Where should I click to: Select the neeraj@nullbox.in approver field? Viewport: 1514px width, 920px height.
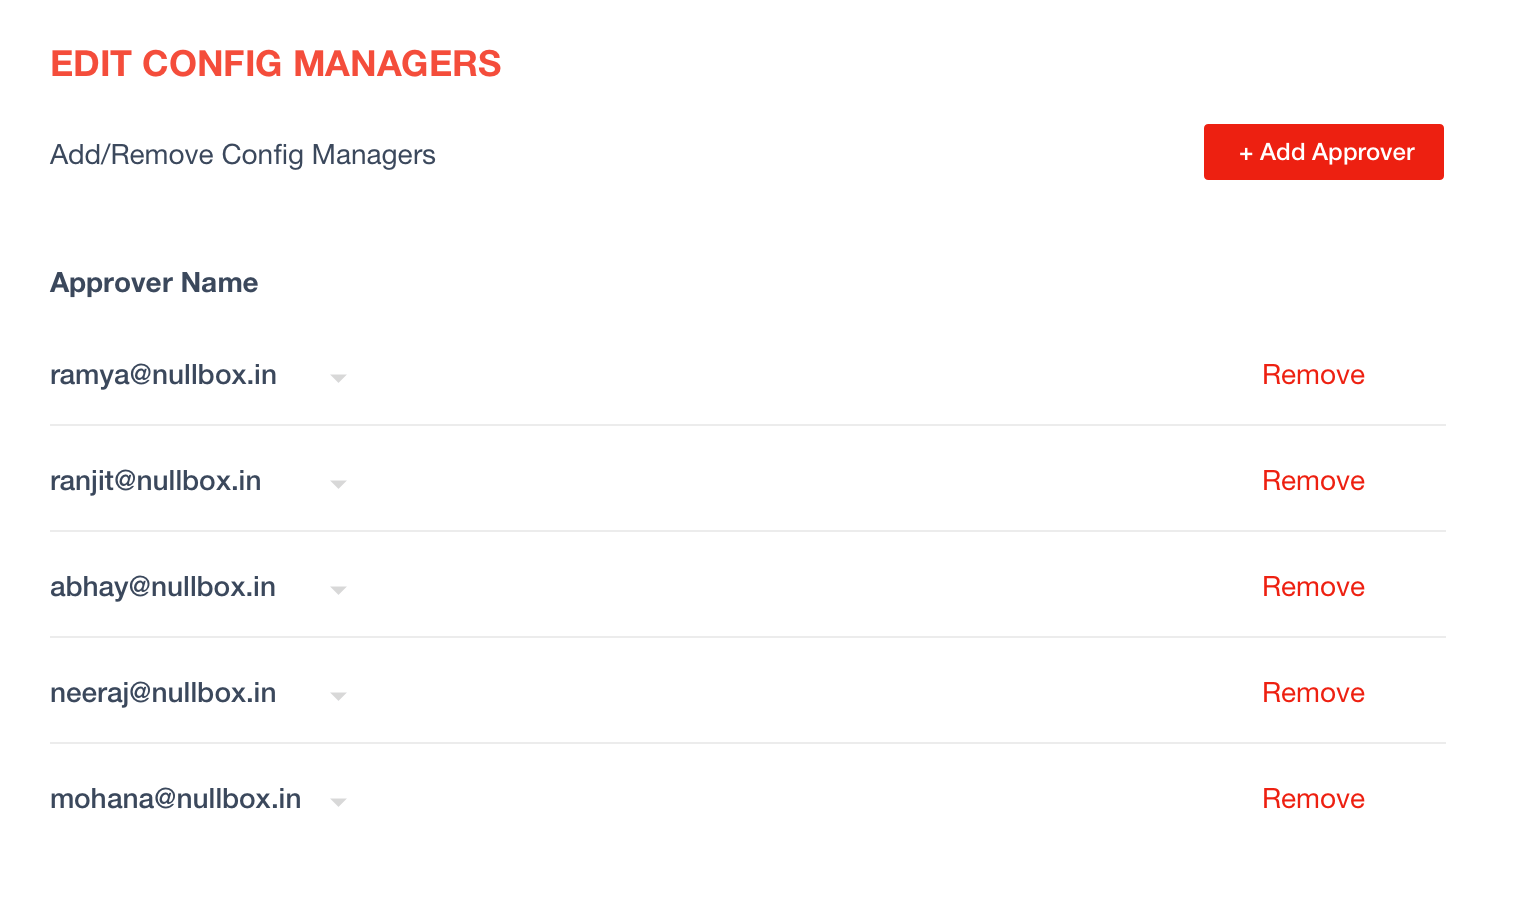(200, 693)
